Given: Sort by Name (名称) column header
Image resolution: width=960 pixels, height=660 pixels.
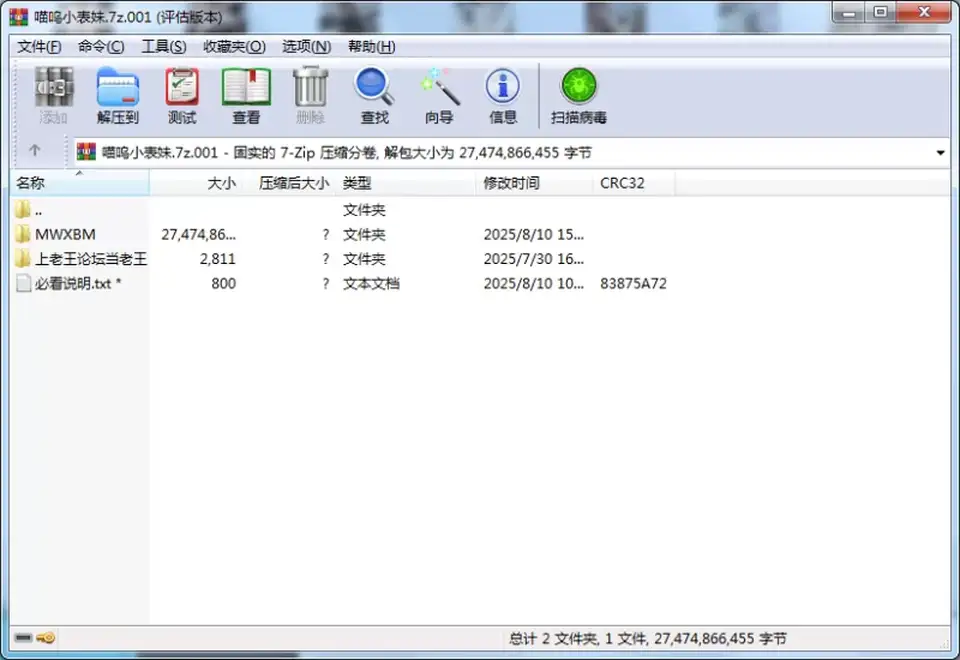Looking at the screenshot, I should (x=80, y=183).
